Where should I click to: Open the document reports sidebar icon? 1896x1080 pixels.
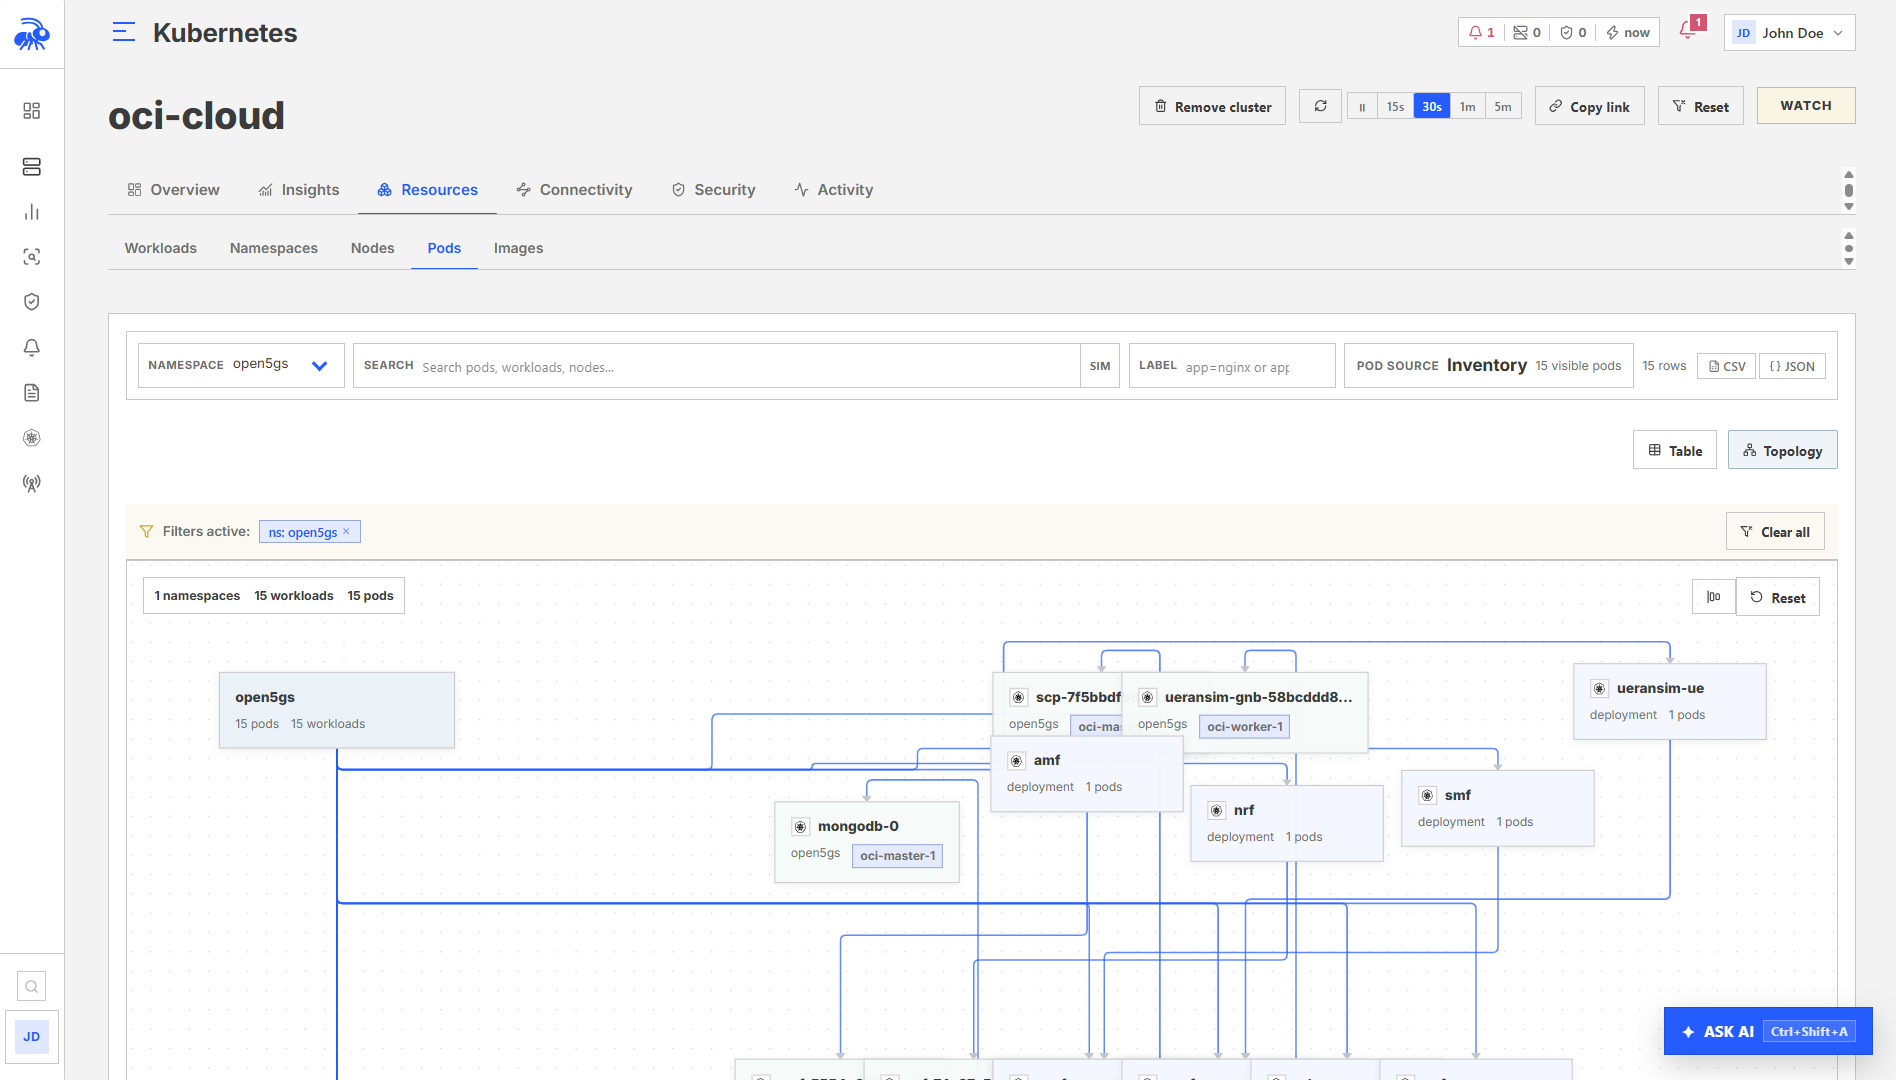(32, 392)
